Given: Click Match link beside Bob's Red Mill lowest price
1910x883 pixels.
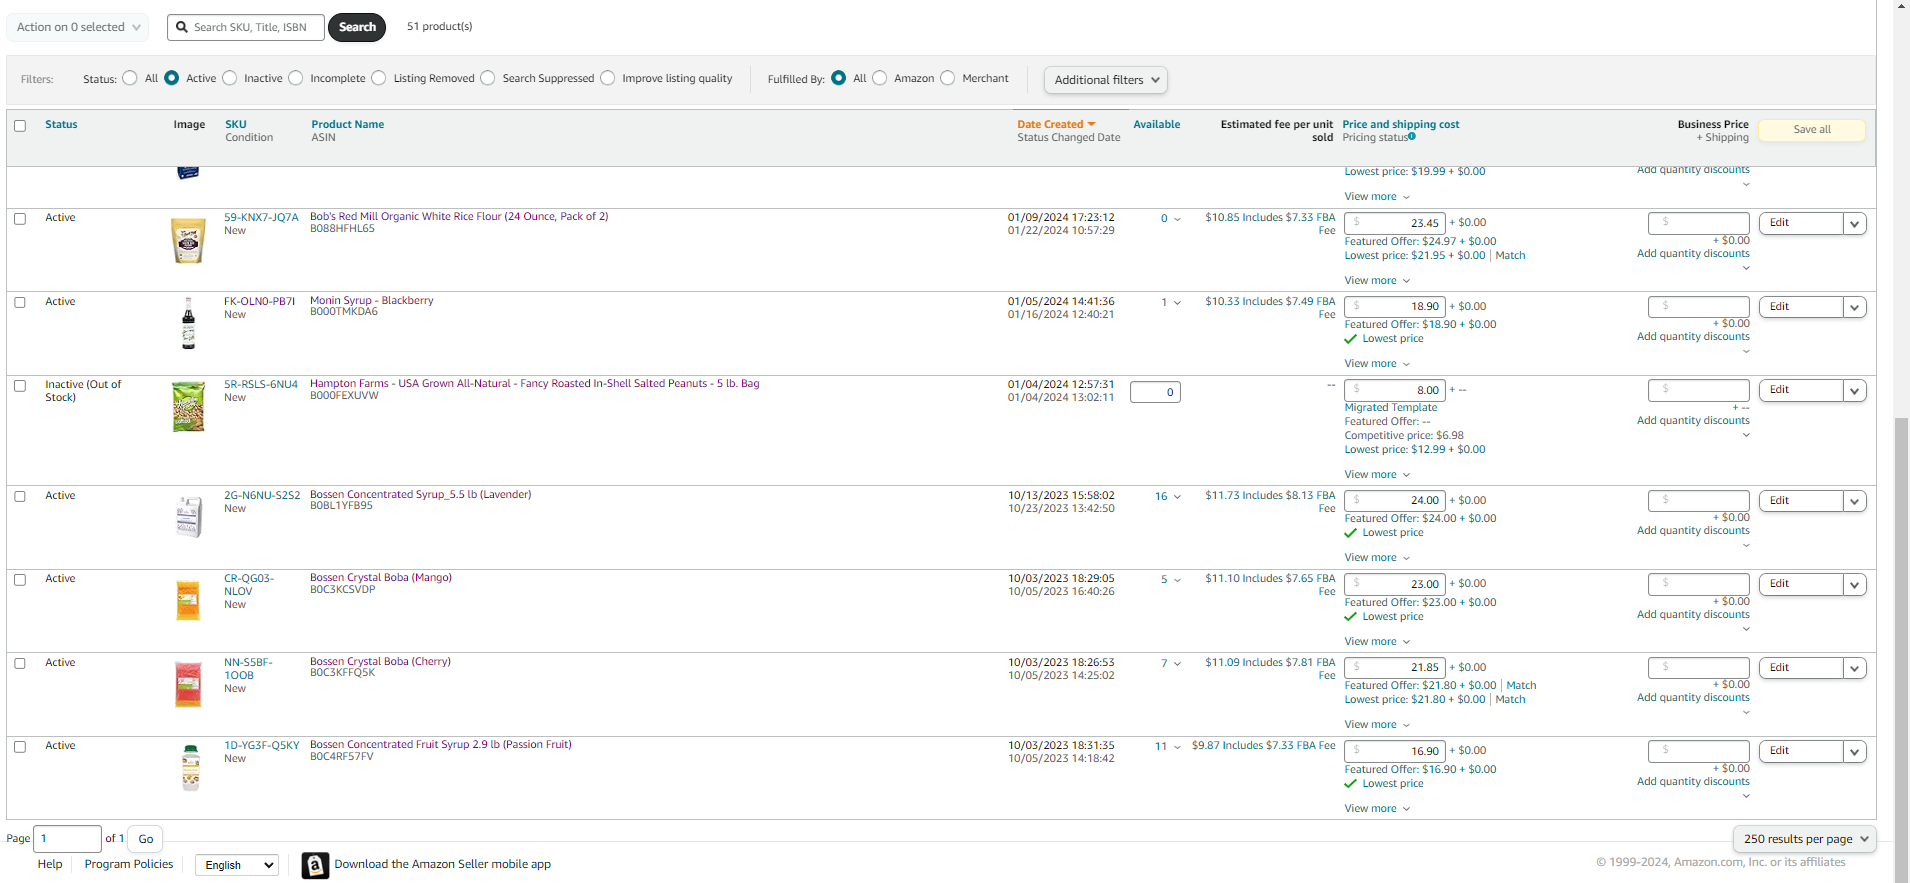Looking at the screenshot, I should tap(1510, 256).
